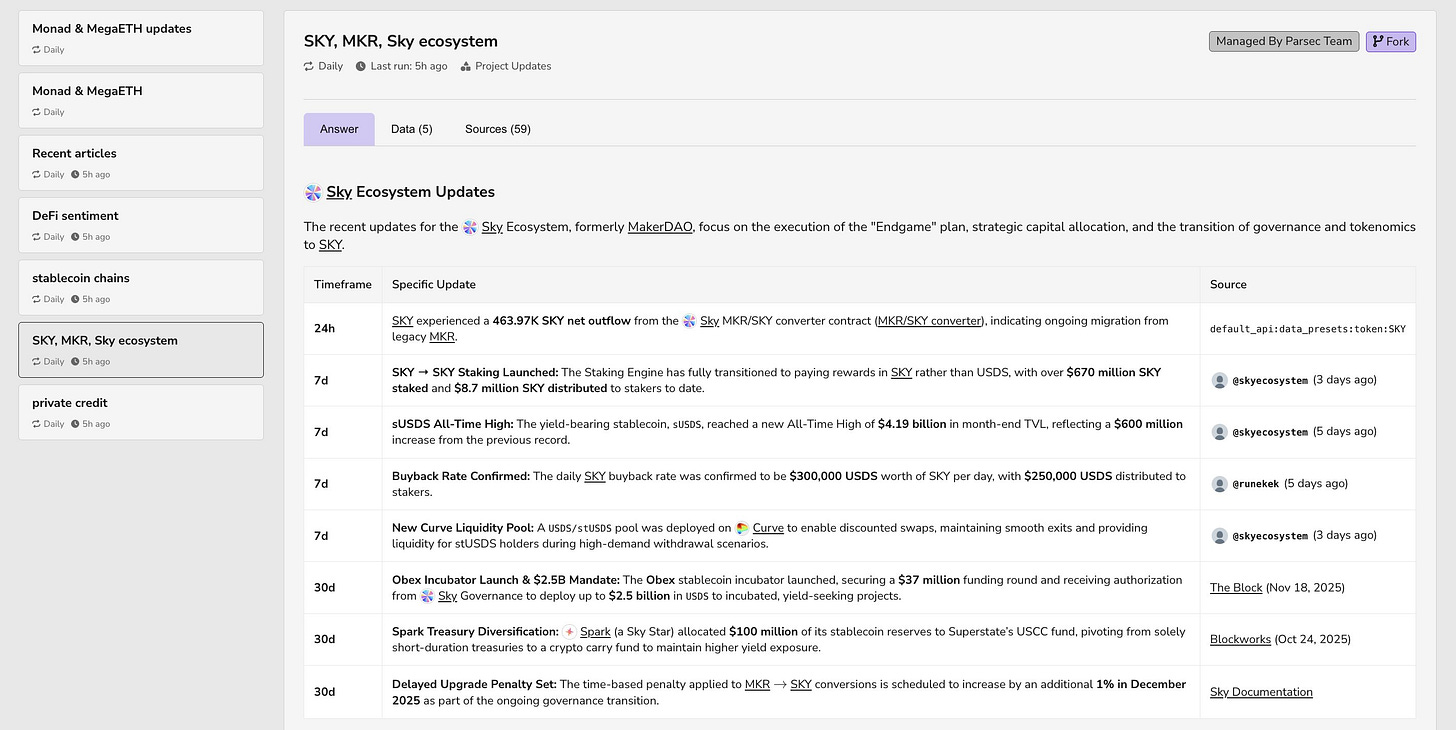1456x730 pixels.
Task: Click @skyecosystem handle in sUSDS All-Time High row
Action: pyautogui.click(x=1269, y=432)
